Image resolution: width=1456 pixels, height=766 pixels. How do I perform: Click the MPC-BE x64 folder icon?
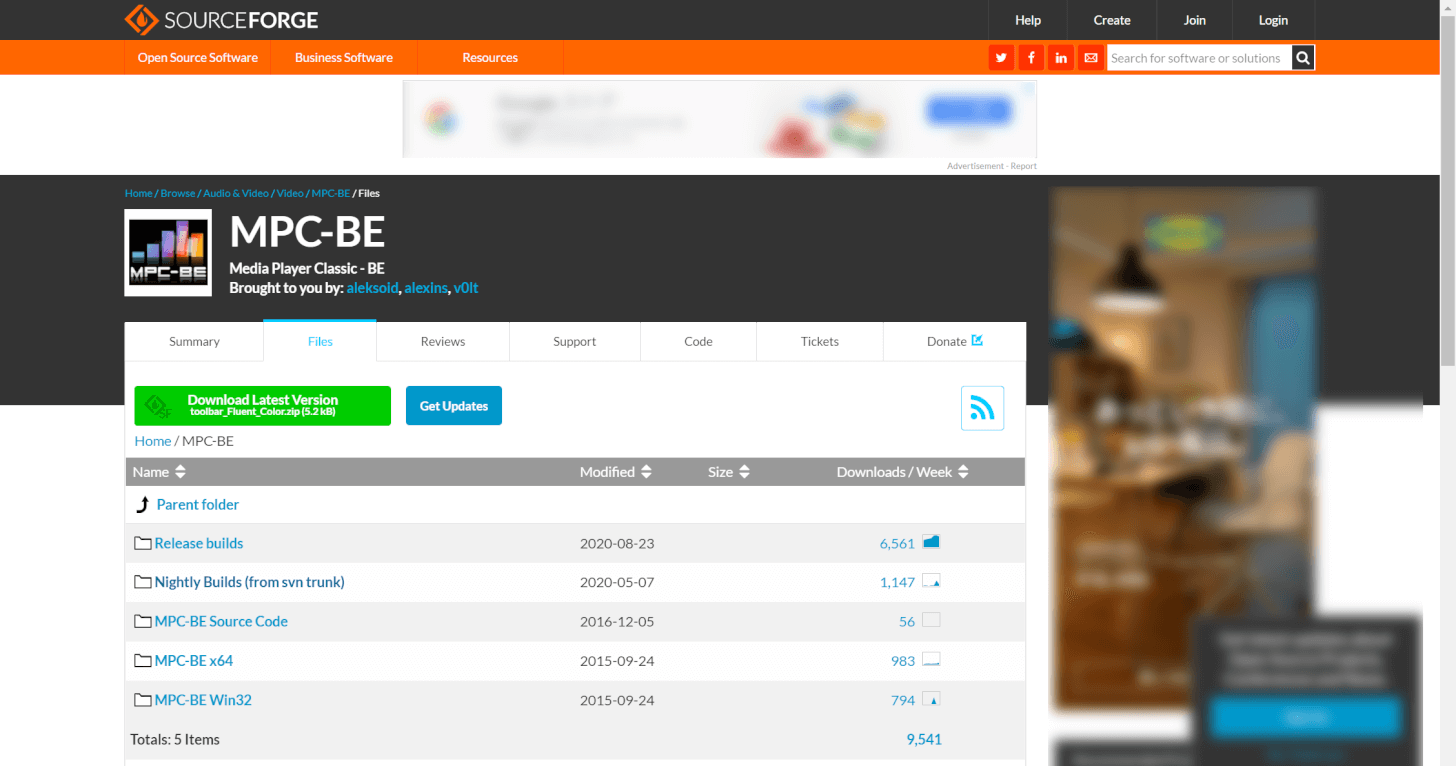click(143, 661)
